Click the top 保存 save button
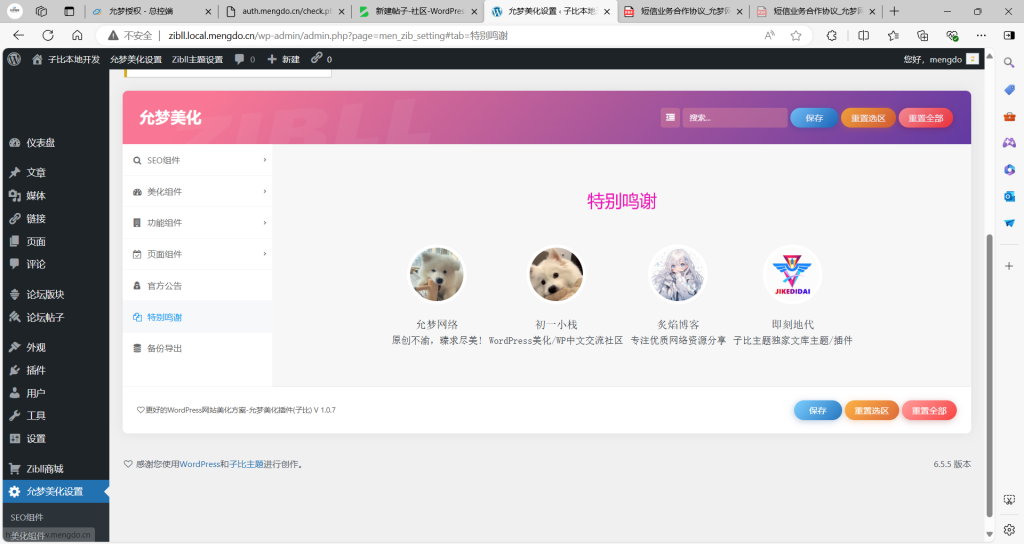The height and width of the screenshot is (544, 1024). point(814,118)
